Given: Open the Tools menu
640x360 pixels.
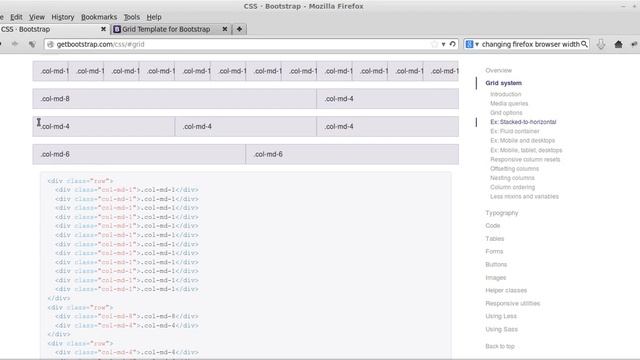Looking at the screenshot, I should click(x=131, y=17).
